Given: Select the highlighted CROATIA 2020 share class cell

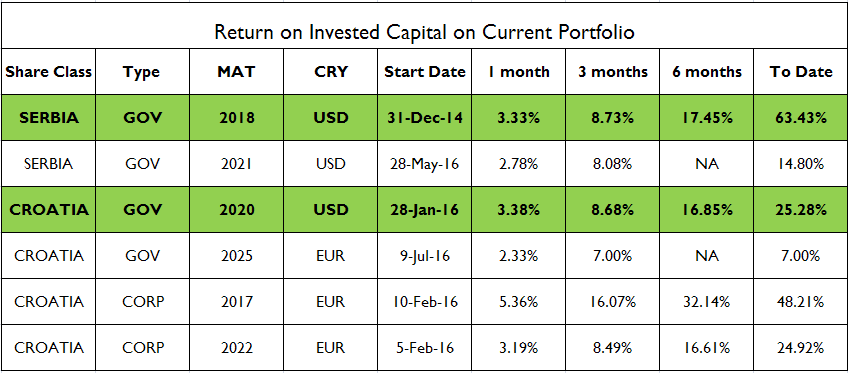Looking at the screenshot, I should click(x=49, y=210).
